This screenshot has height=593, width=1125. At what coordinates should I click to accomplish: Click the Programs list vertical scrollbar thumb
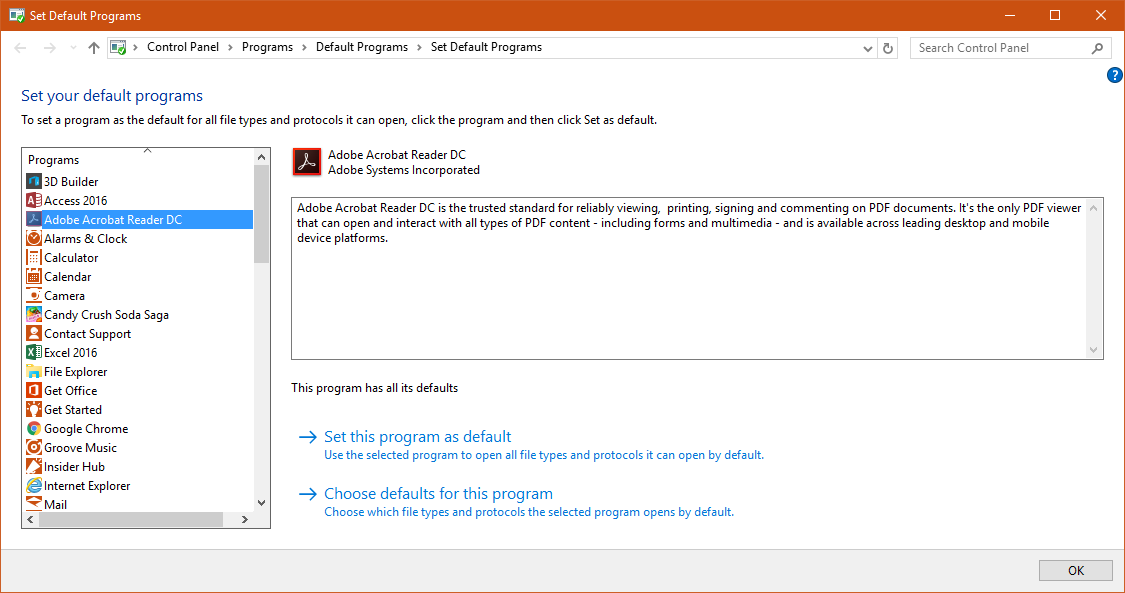click(261, 214)
